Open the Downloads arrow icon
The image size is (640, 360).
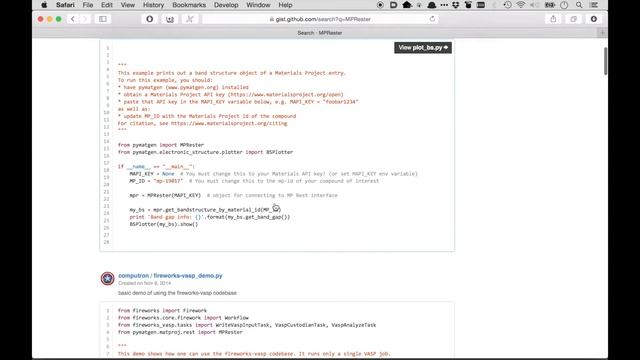coord(593,19)
